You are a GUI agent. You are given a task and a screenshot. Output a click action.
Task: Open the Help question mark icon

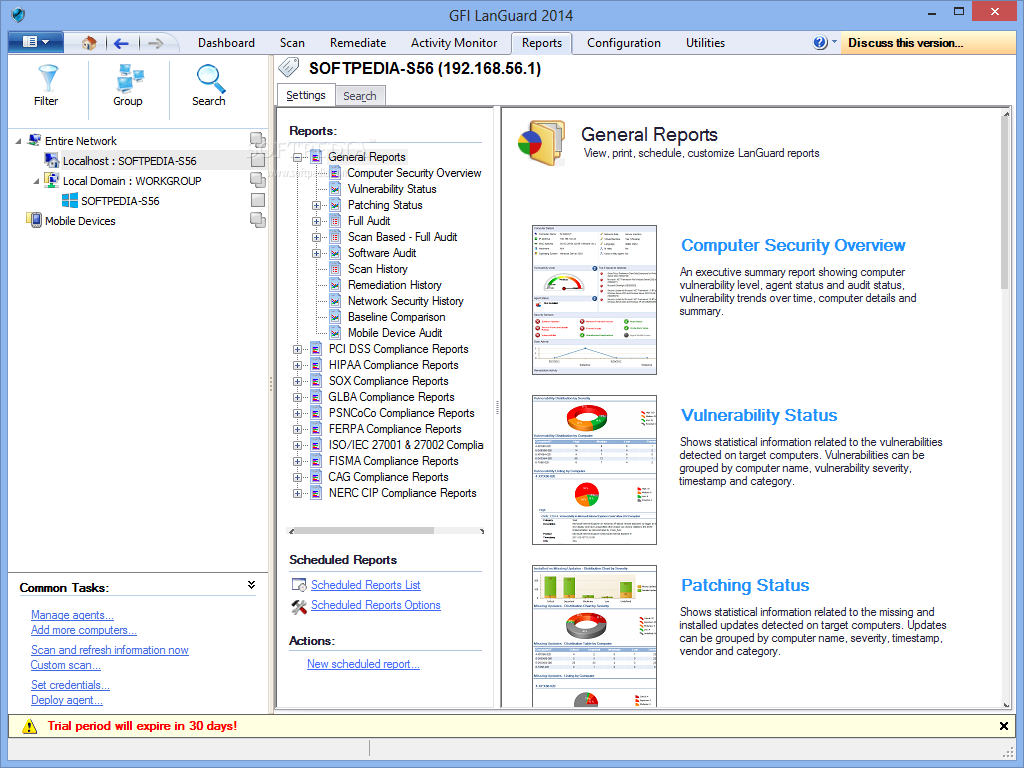click(820, 42)
